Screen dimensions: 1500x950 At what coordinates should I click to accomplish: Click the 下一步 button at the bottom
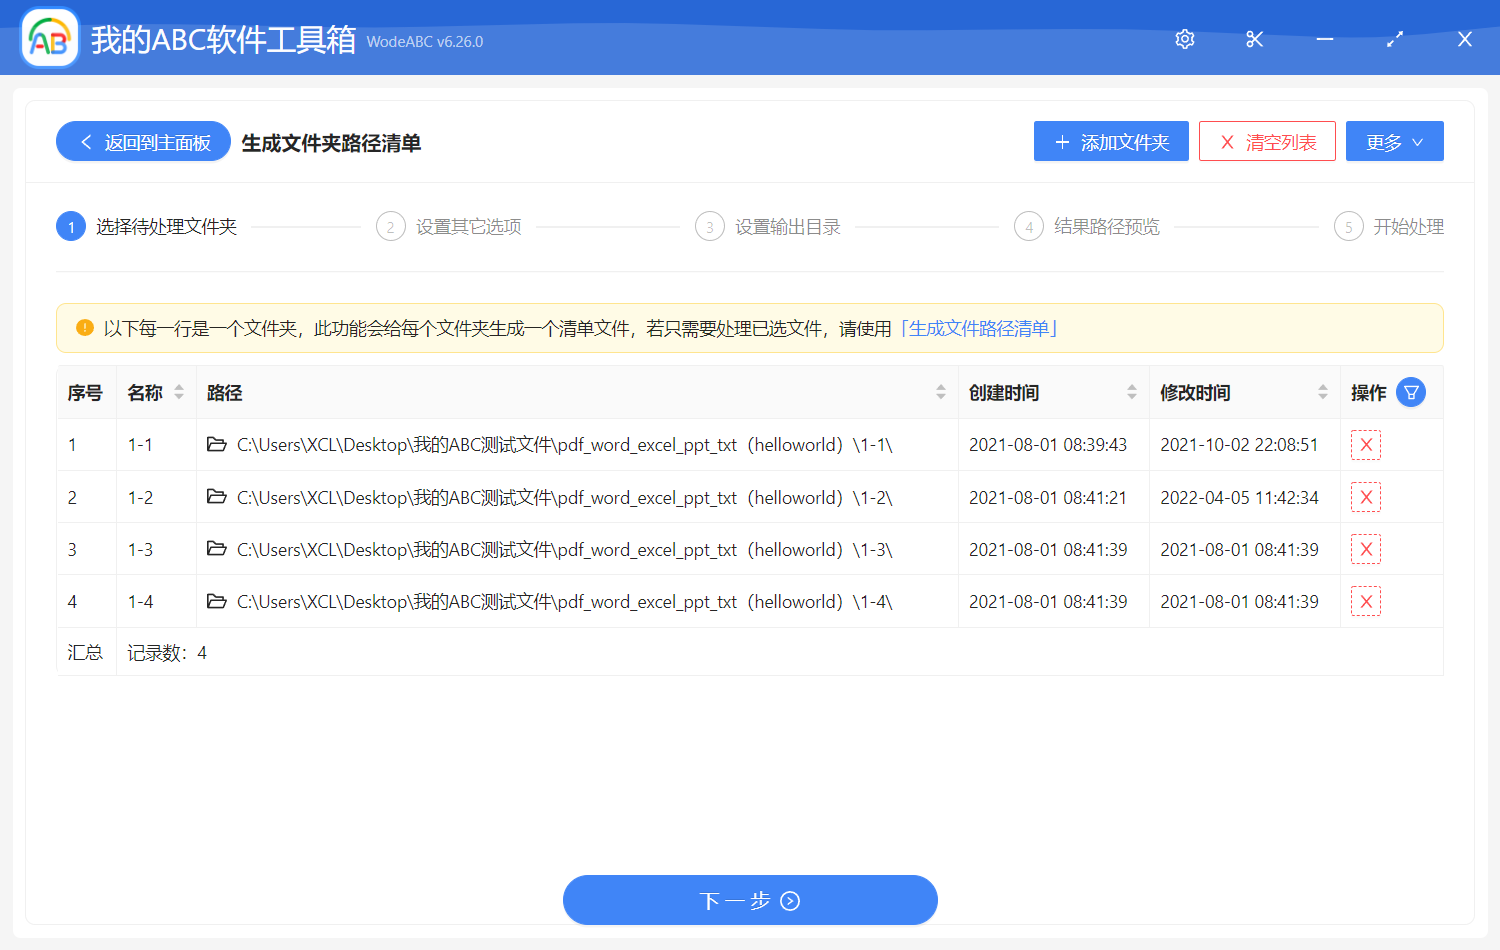point(750,899)
